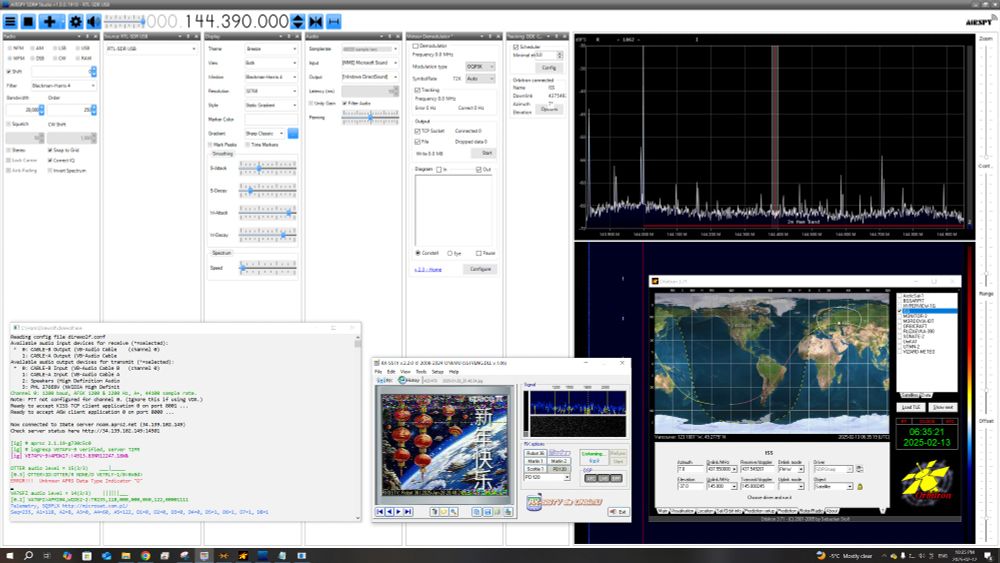Open the Tools menu in RX-SSTV

[x=421, y=372]
